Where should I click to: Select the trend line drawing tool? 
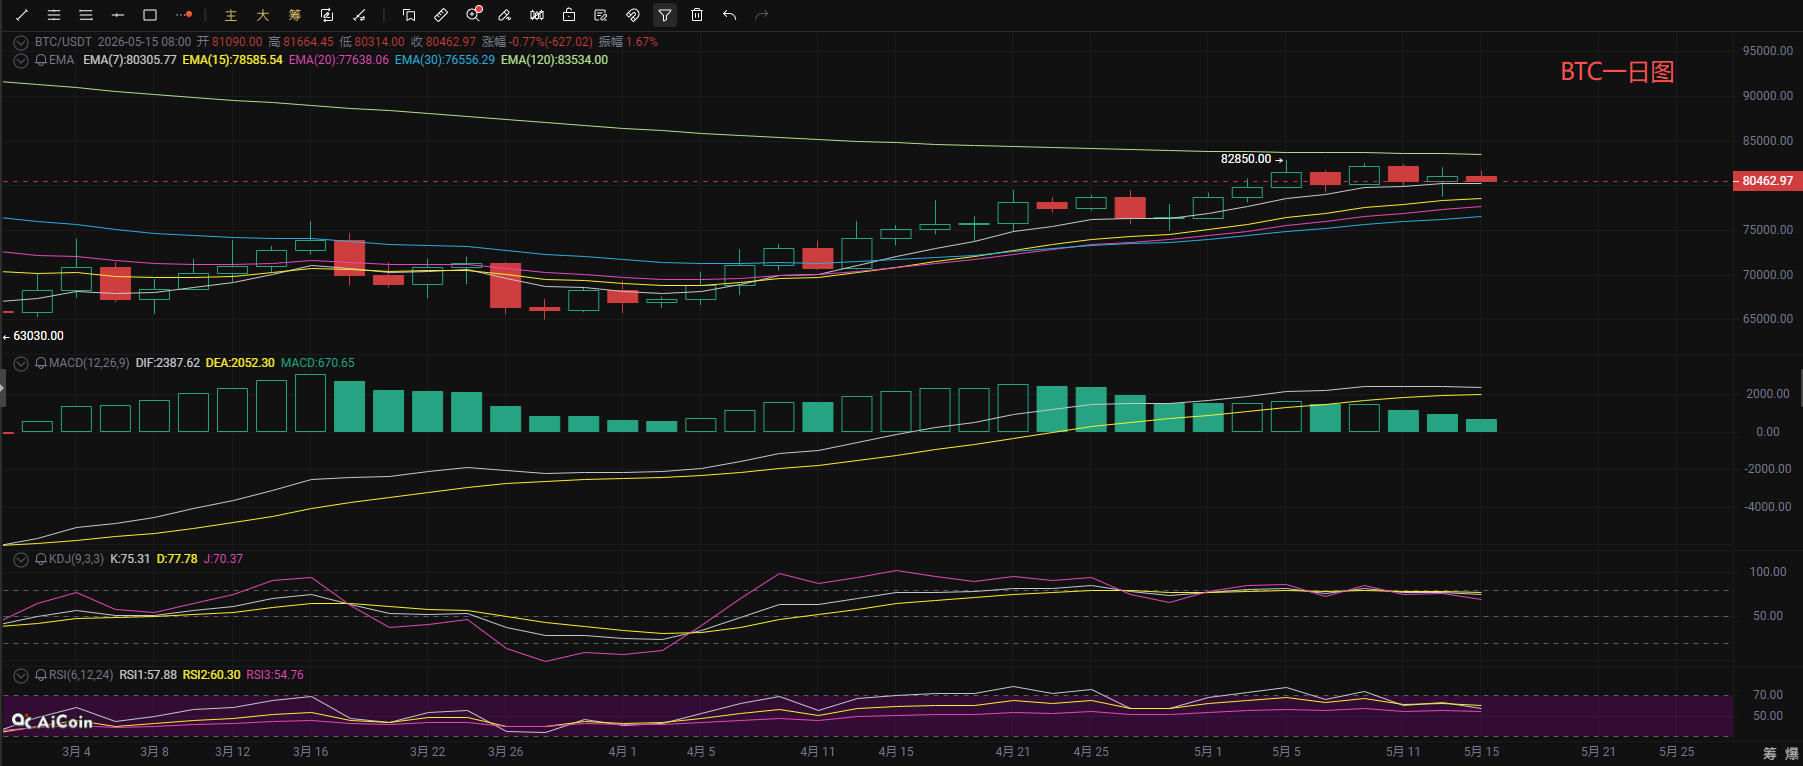22,15
